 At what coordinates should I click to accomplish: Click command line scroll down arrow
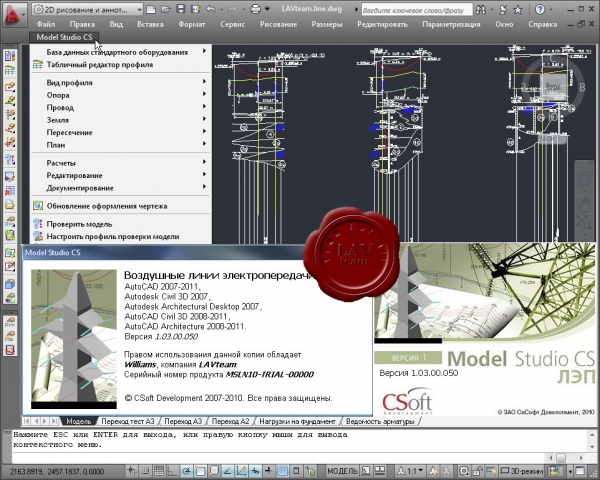592,447
